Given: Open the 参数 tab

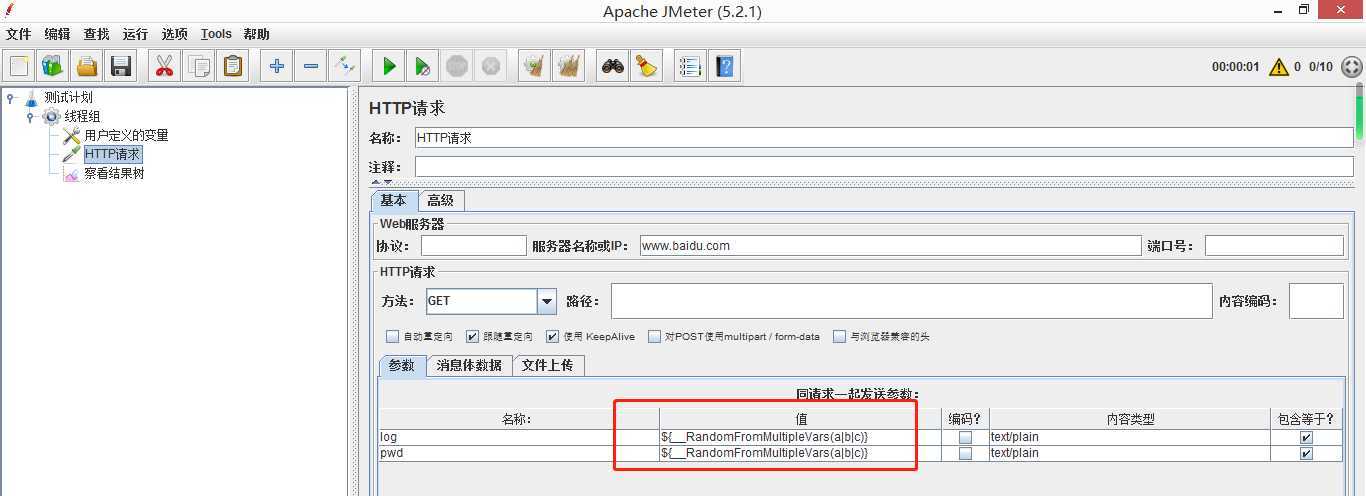Looking at the screenshot, I should point(402,365).
